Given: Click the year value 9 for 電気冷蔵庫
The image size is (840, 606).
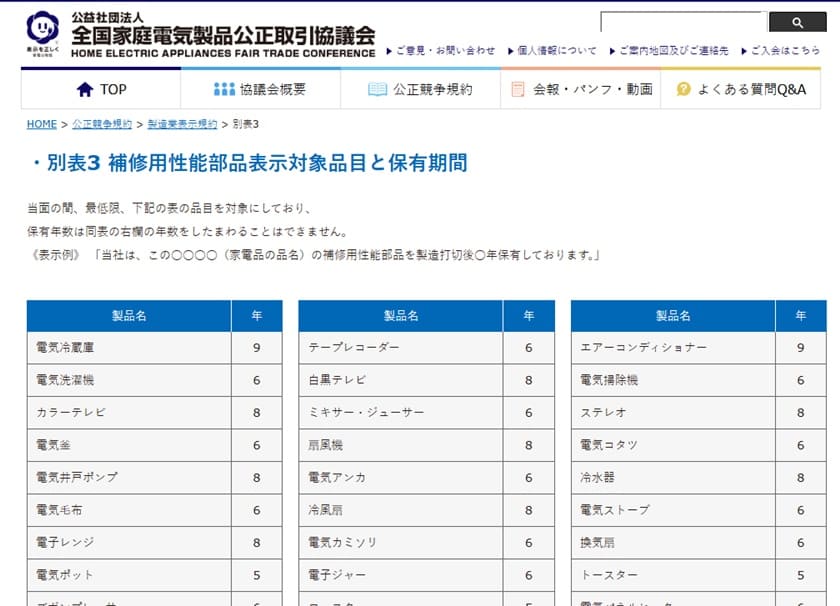Looking at the screenshot, I should click(x=257, y=348).
